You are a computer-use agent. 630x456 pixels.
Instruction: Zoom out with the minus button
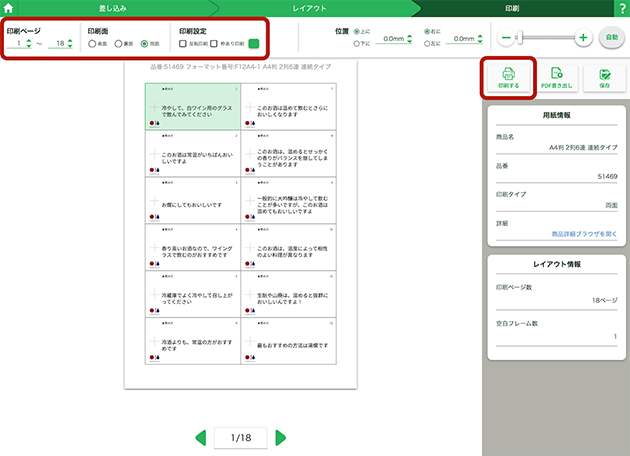tap(507, 38)
